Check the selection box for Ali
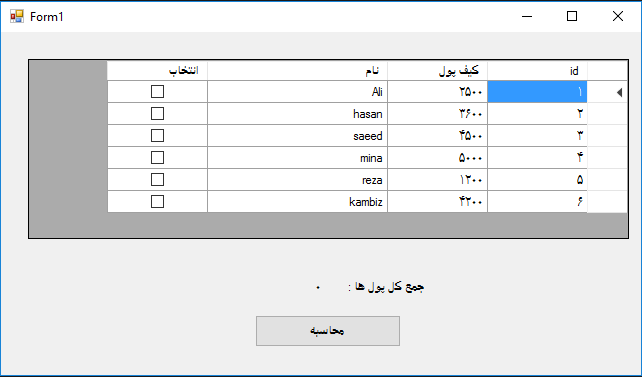This screenshot has height=377, width=642. point(157,91)
